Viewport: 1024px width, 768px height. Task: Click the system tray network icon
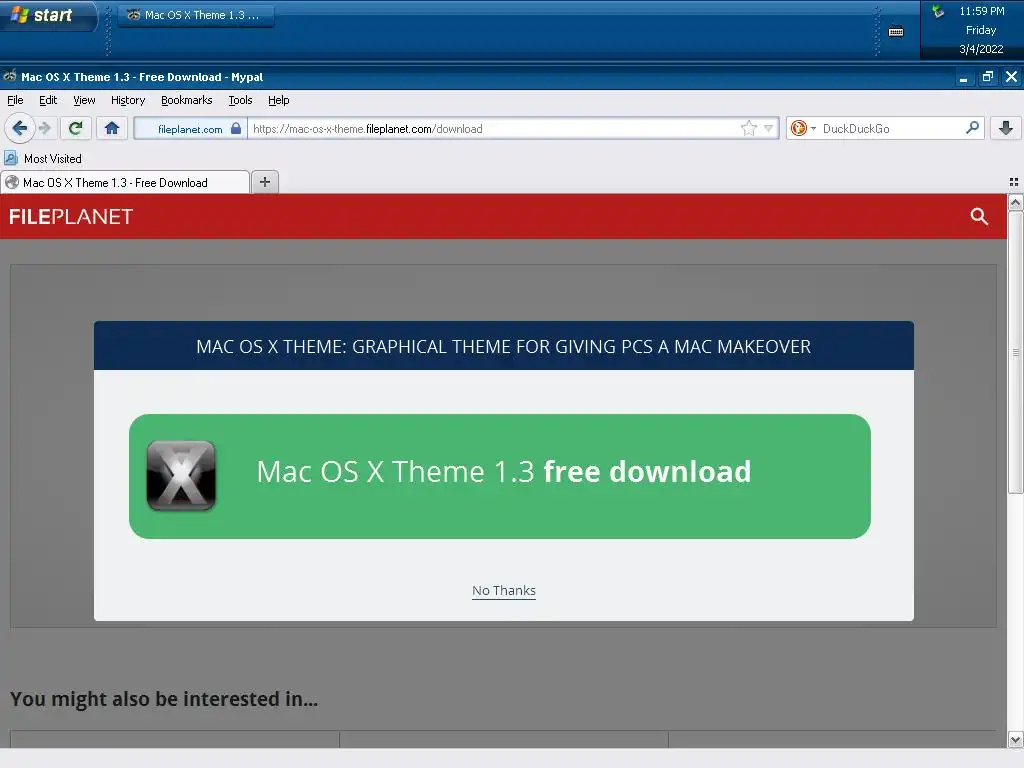938,11
